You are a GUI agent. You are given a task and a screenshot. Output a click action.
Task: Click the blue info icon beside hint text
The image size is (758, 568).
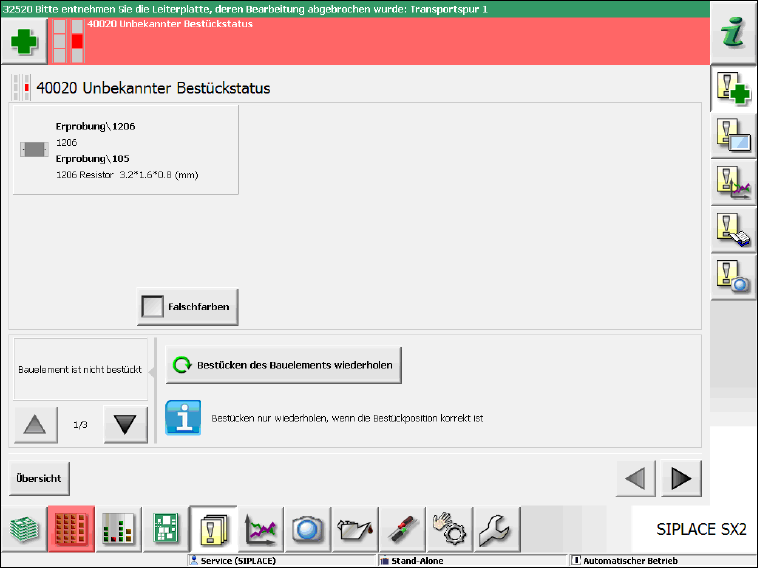(183, 418)
